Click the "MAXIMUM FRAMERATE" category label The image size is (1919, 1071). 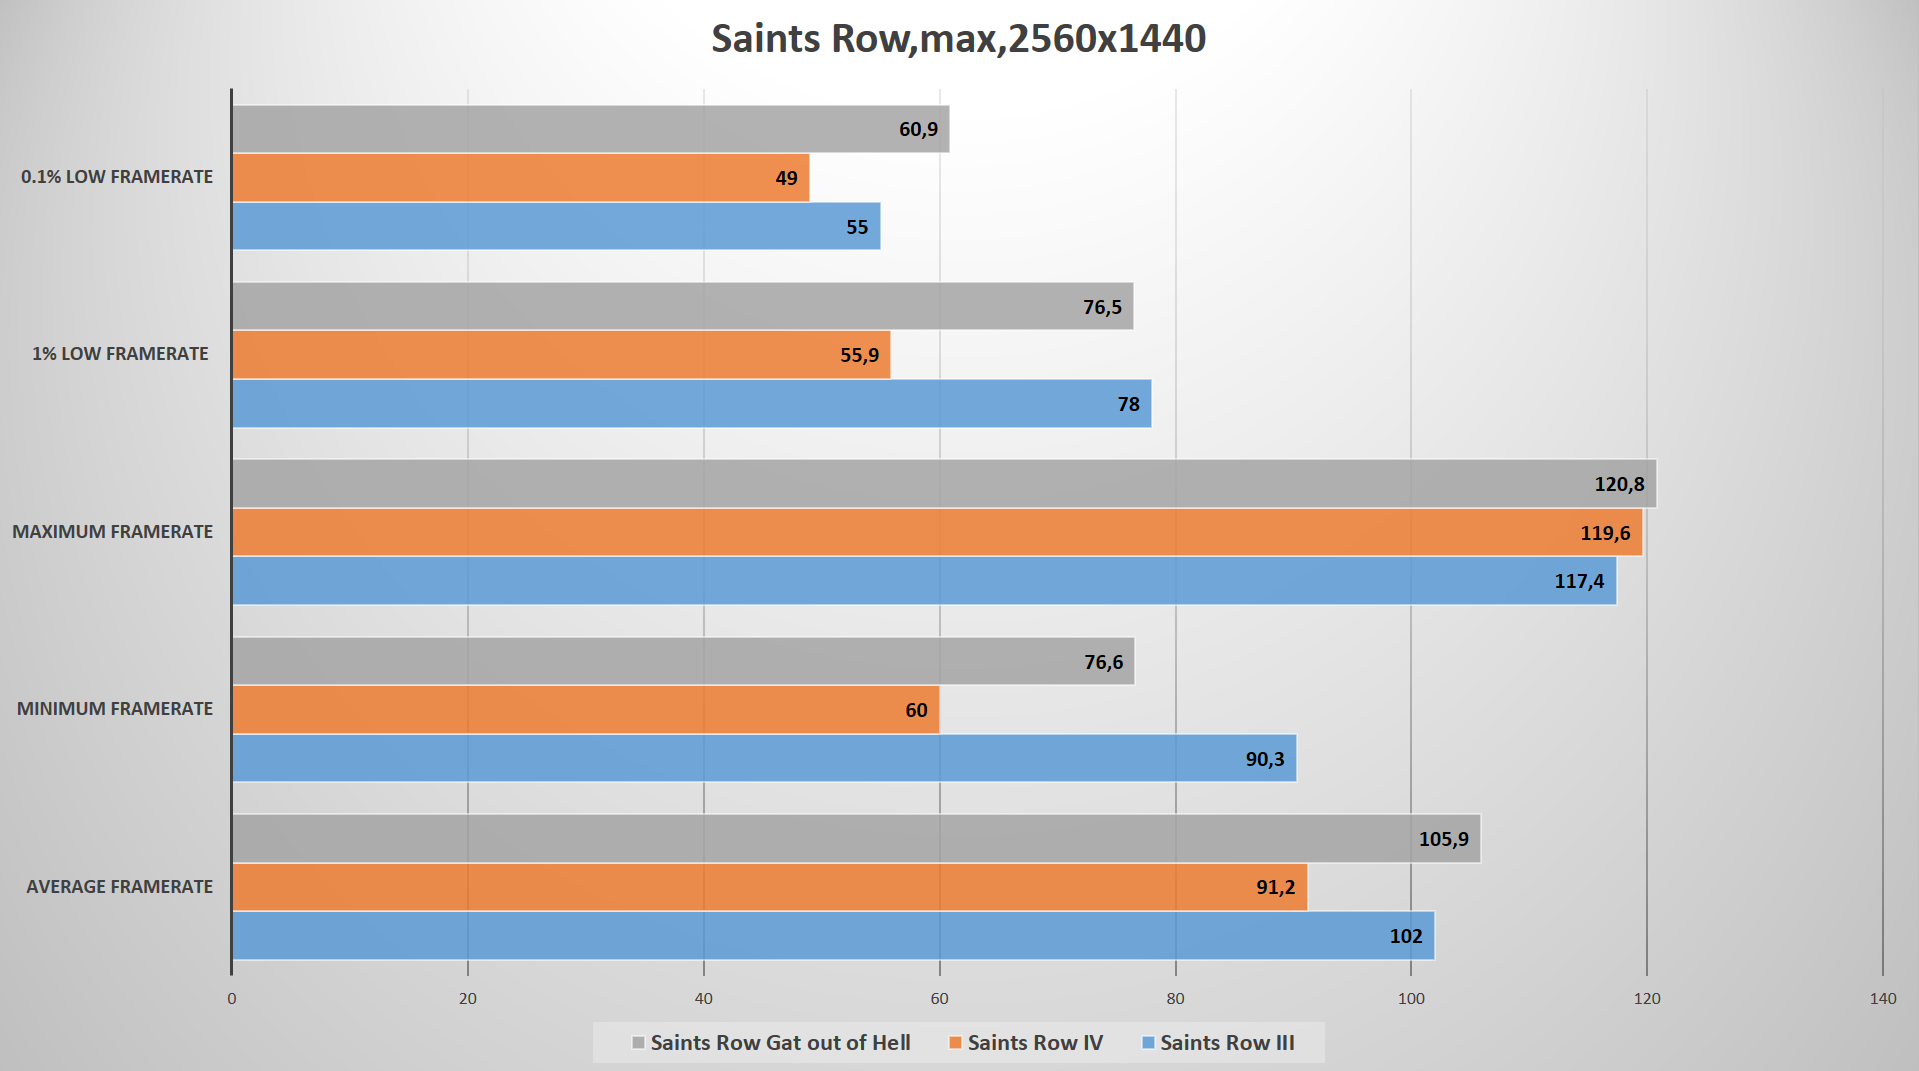pyautogui.click(x=112, y=532)
